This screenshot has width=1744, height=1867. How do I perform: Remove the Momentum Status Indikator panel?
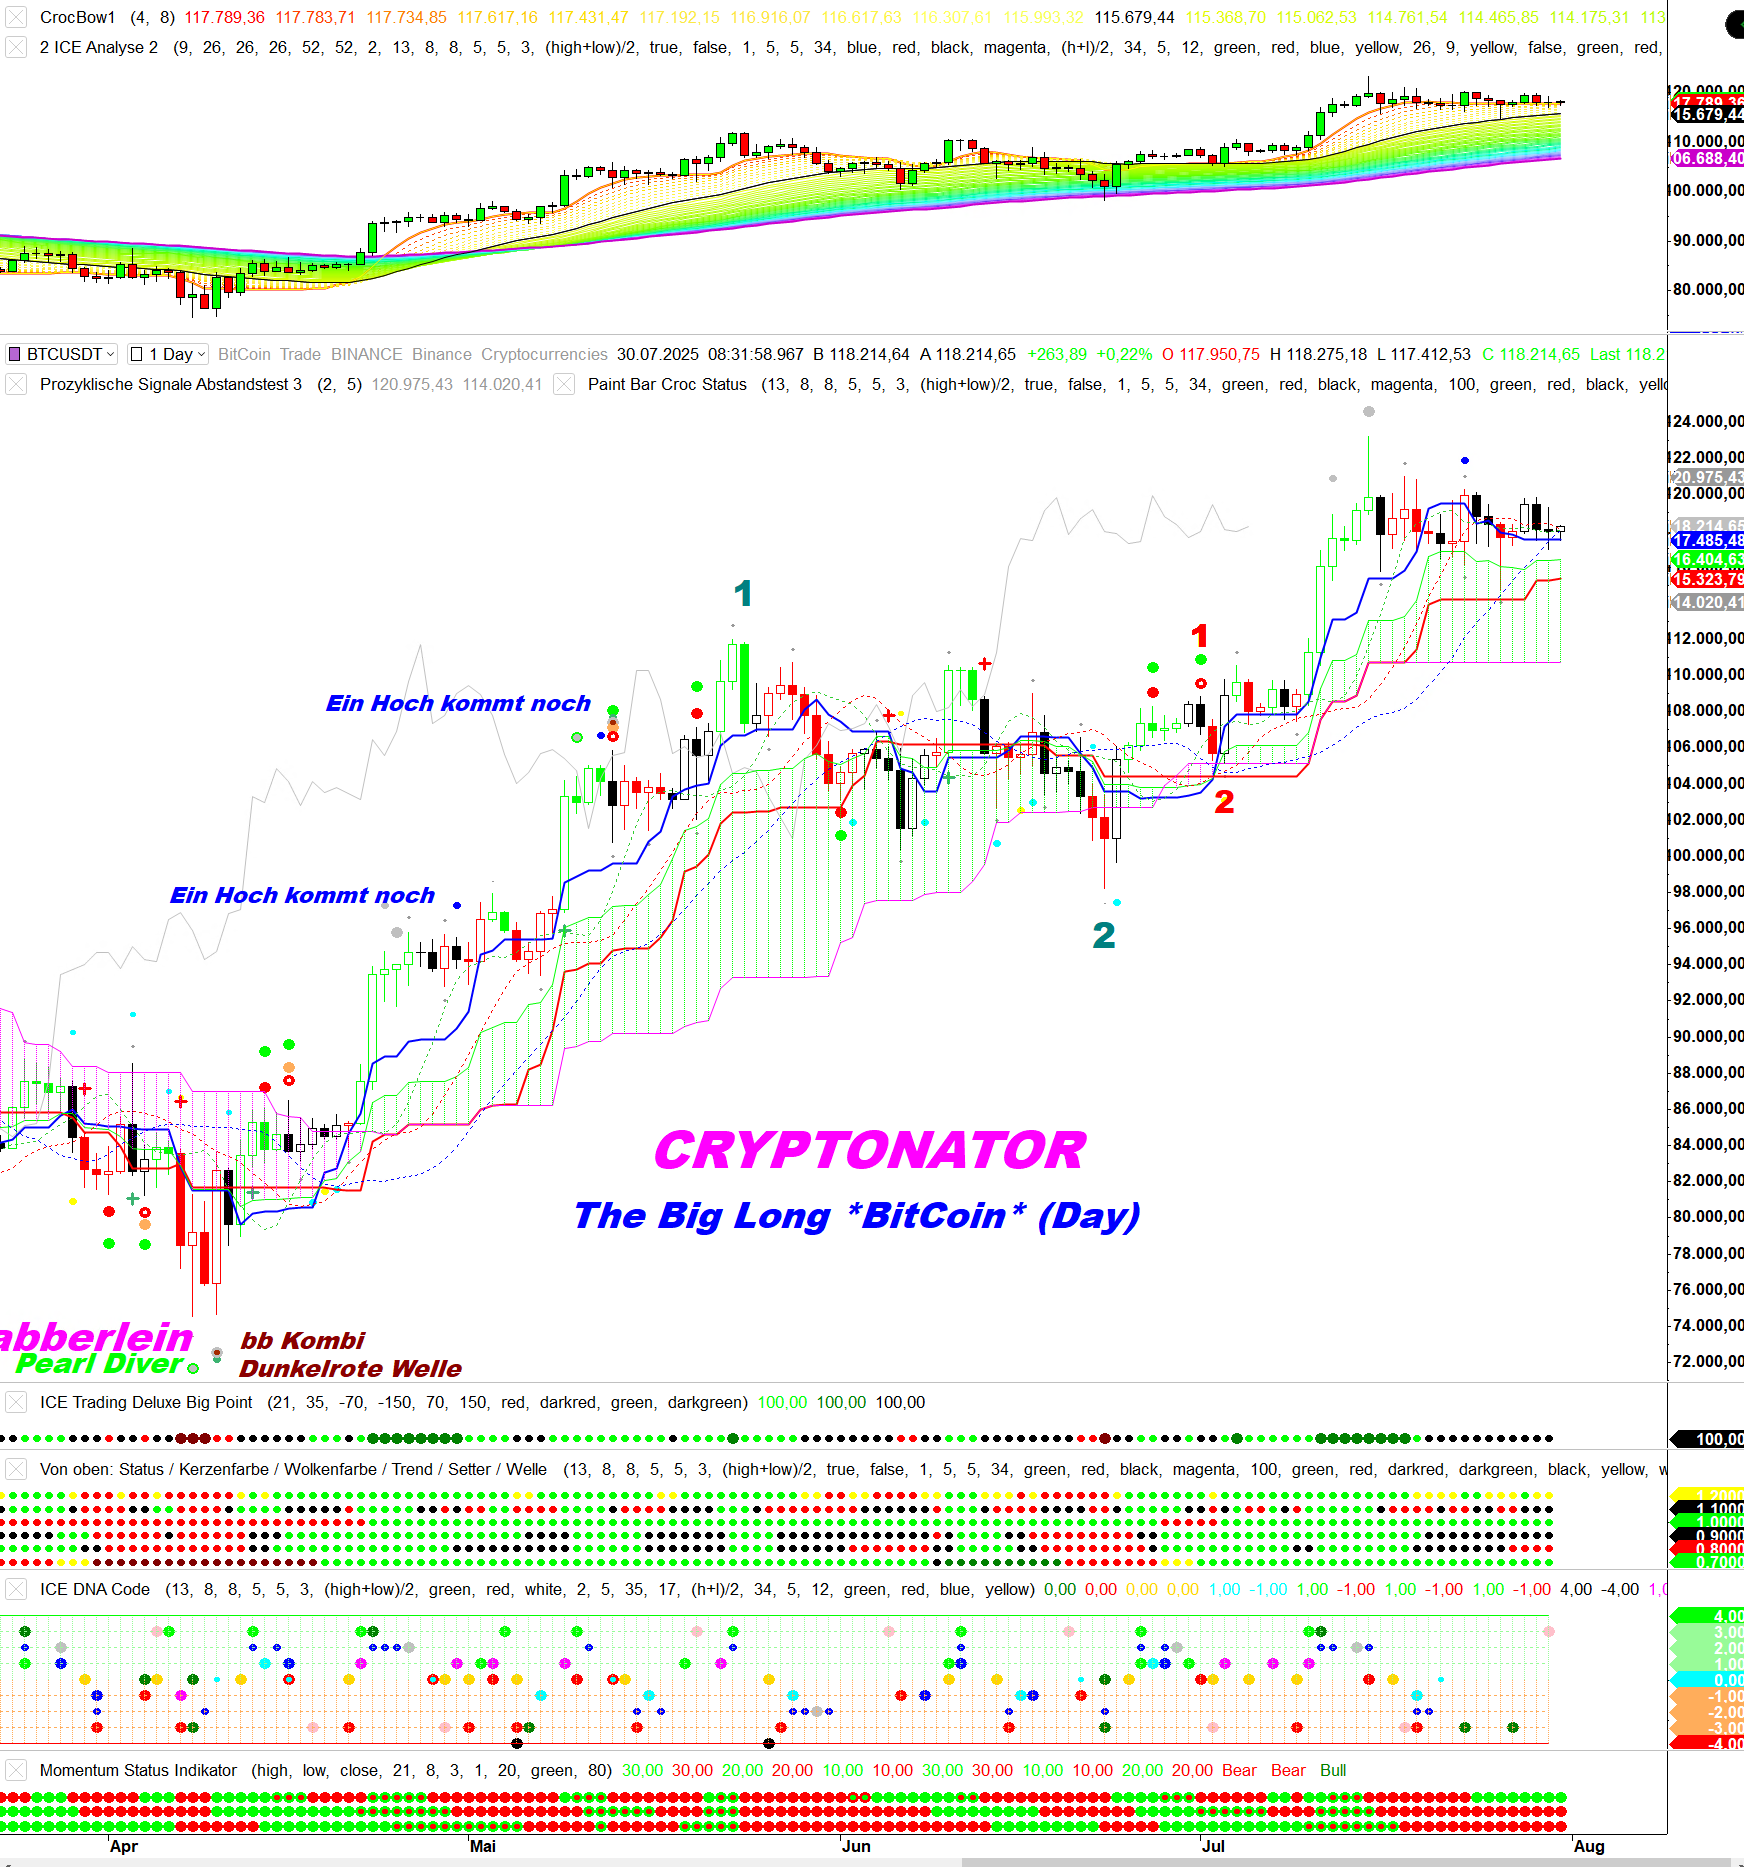[x=16, y=1770]
